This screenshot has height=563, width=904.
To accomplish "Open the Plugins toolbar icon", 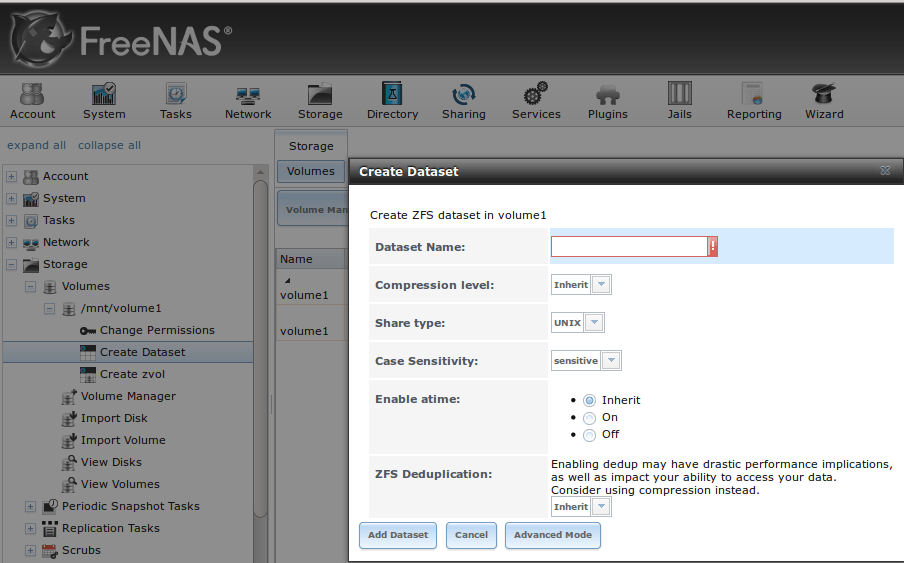I will tap(608, 95).
